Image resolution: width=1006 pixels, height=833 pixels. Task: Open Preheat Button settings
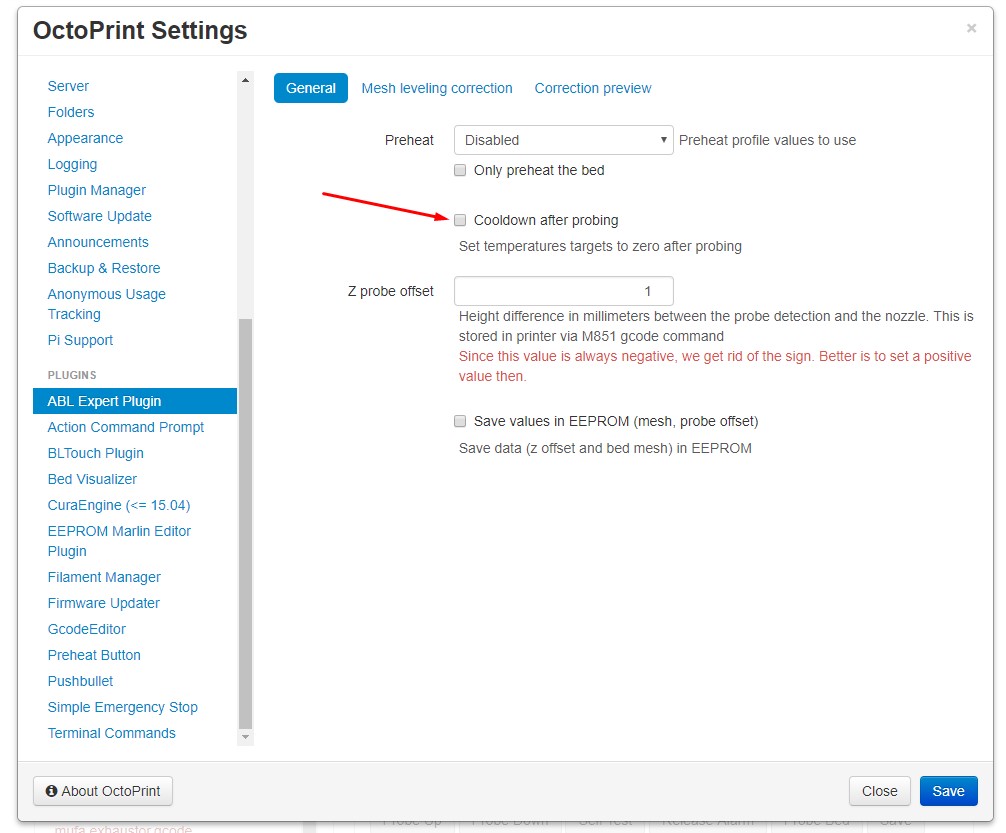pyautogui.click(x=94, y=655)
